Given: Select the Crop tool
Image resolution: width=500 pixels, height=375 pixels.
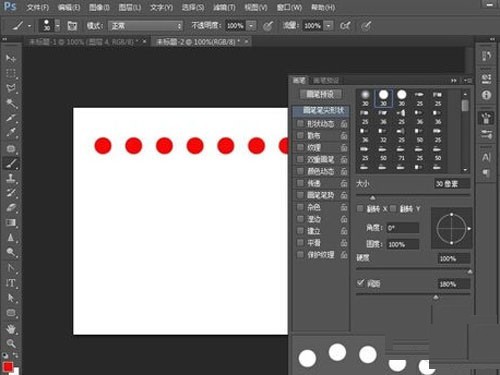Looking at the screenshot, I should 11,118.
